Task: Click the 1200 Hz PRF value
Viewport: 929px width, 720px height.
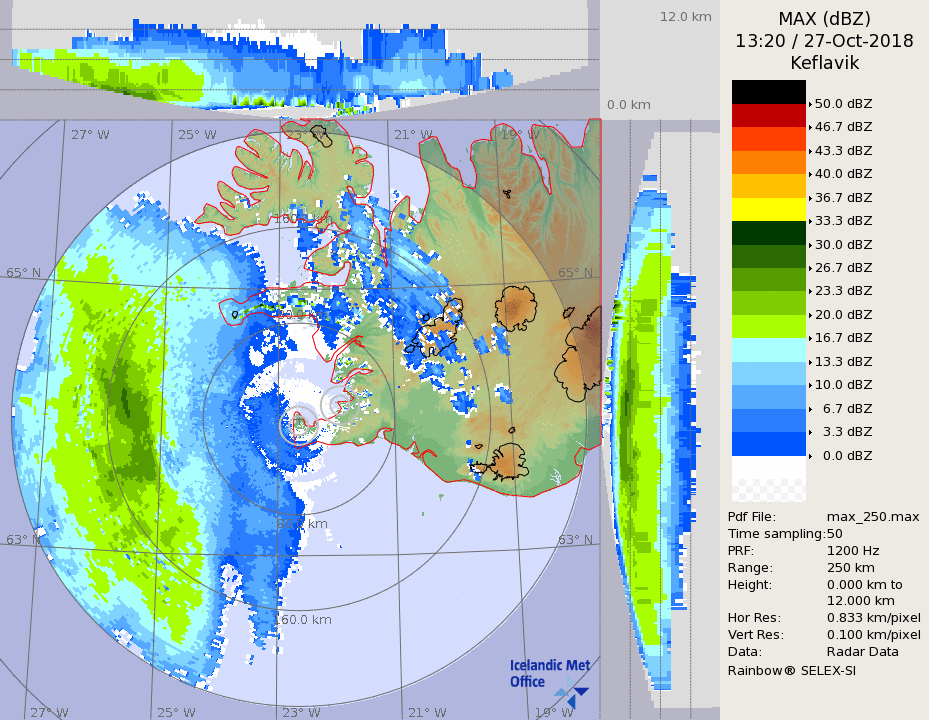Action: click(x=853, y=550)
